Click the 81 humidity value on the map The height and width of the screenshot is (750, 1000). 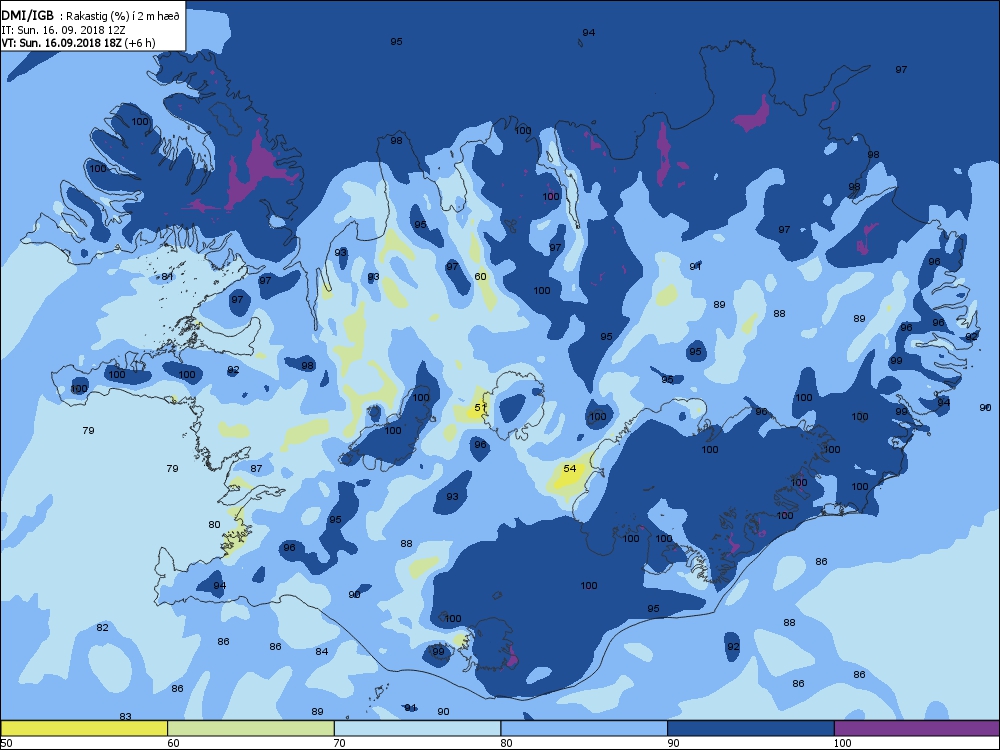click(x=167, y=276)
